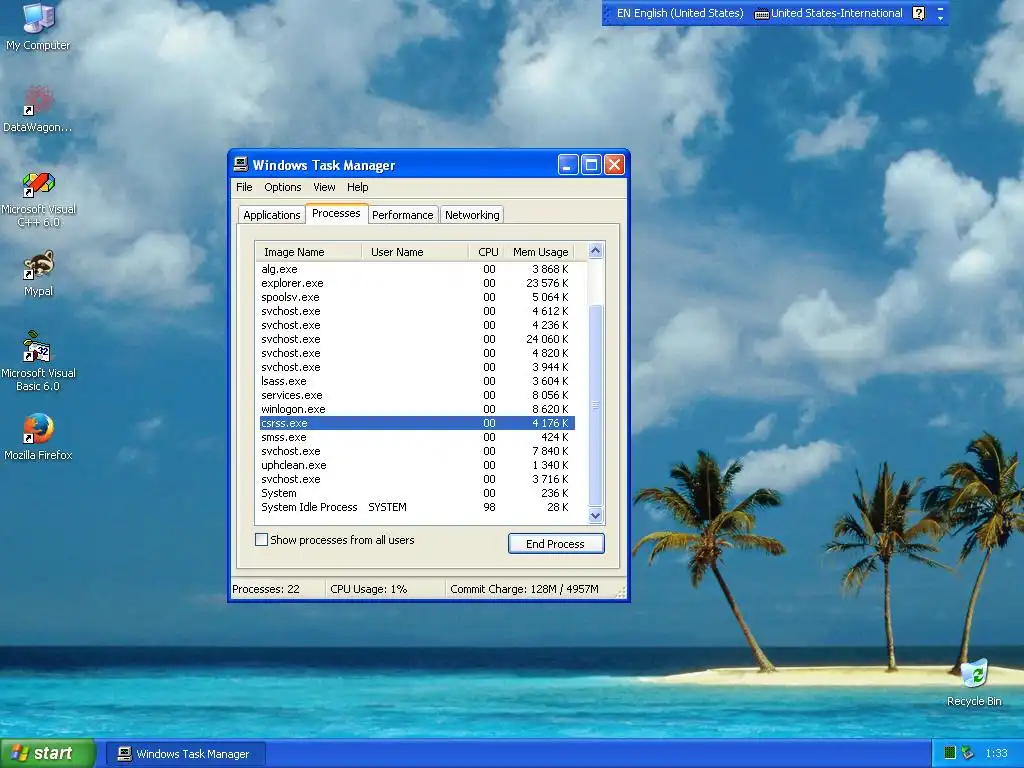Click the system tray clock
The width and height of the screenshot is (1024, 768).
tap(996, 754)
